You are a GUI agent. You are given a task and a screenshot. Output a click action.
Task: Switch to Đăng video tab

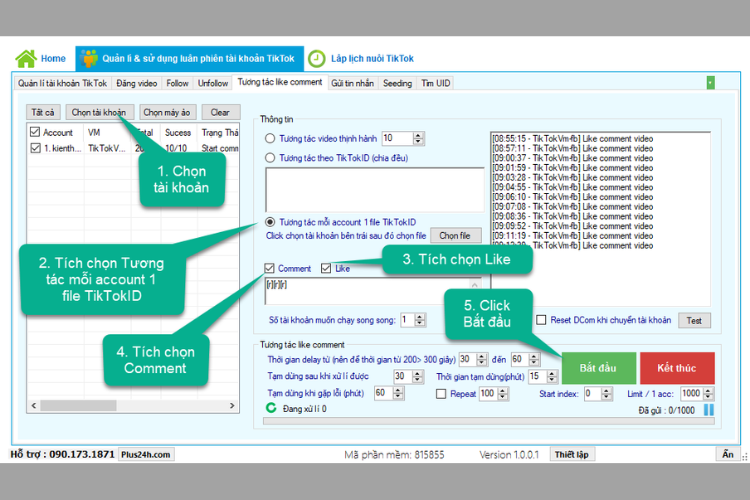click(136, 83)
